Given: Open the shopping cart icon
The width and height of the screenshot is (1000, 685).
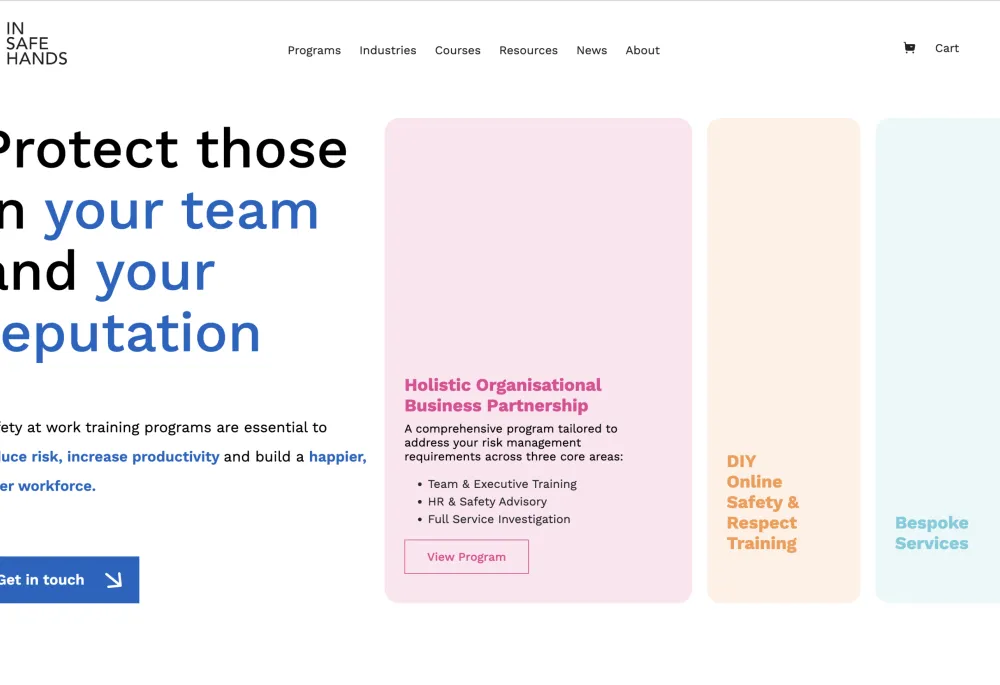Looking at the screenshot, I should pyautogui.click(x=909, y=48).
